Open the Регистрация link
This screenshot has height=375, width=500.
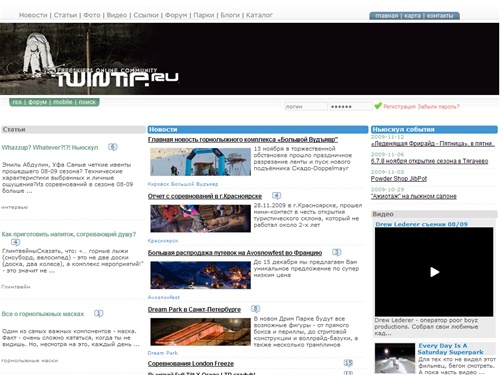coord(399,107)
